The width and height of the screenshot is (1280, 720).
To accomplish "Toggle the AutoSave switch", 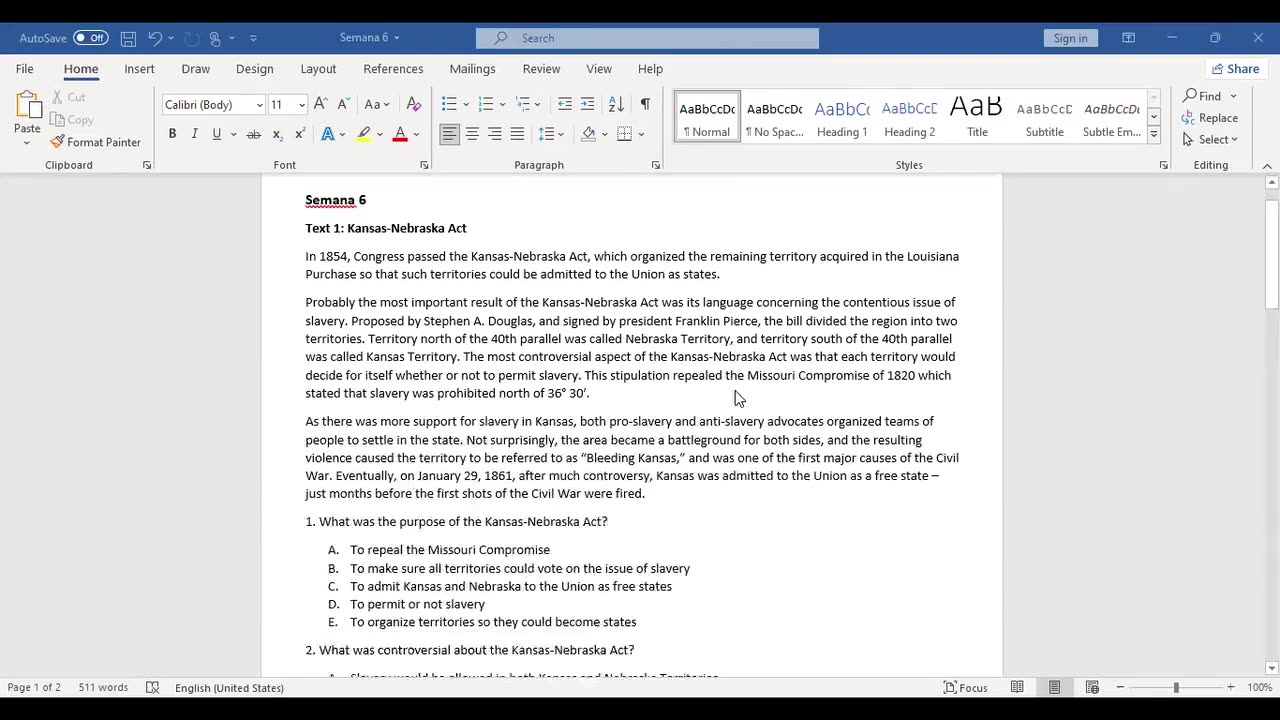I will pyautogui.click(x=91, y=38).
